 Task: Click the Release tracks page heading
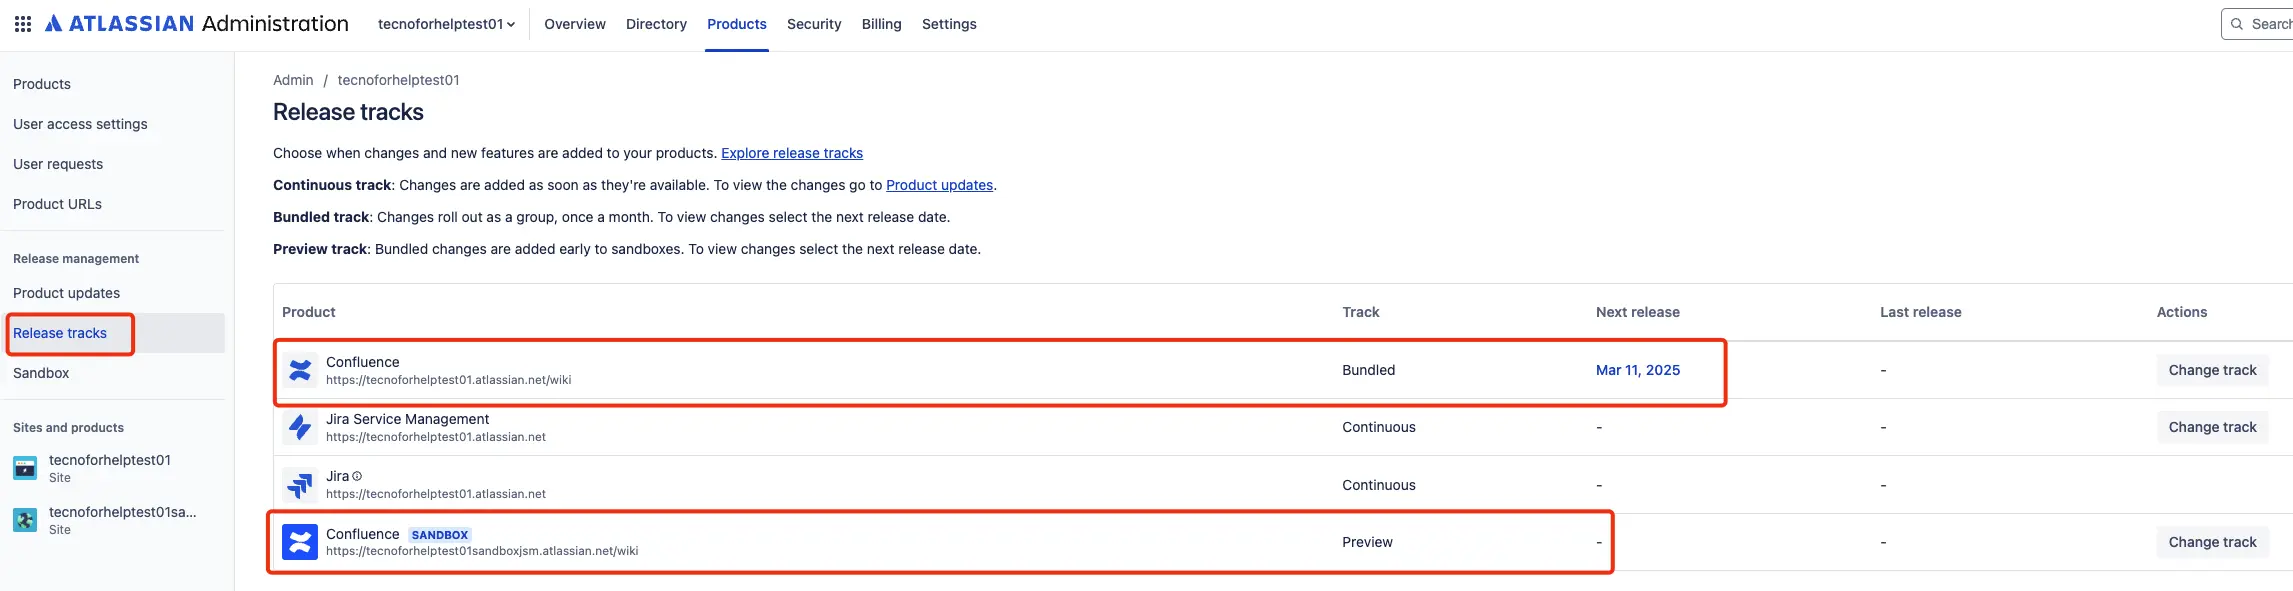pos(348,112)
